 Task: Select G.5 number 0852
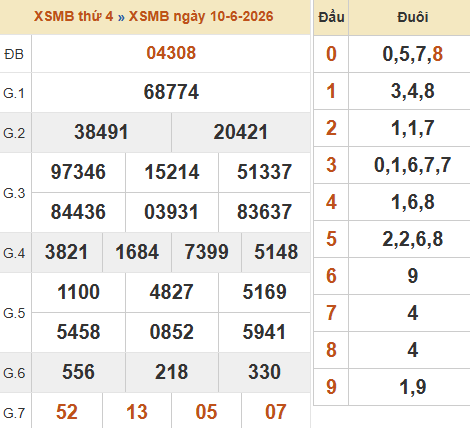tap(171, 332)
